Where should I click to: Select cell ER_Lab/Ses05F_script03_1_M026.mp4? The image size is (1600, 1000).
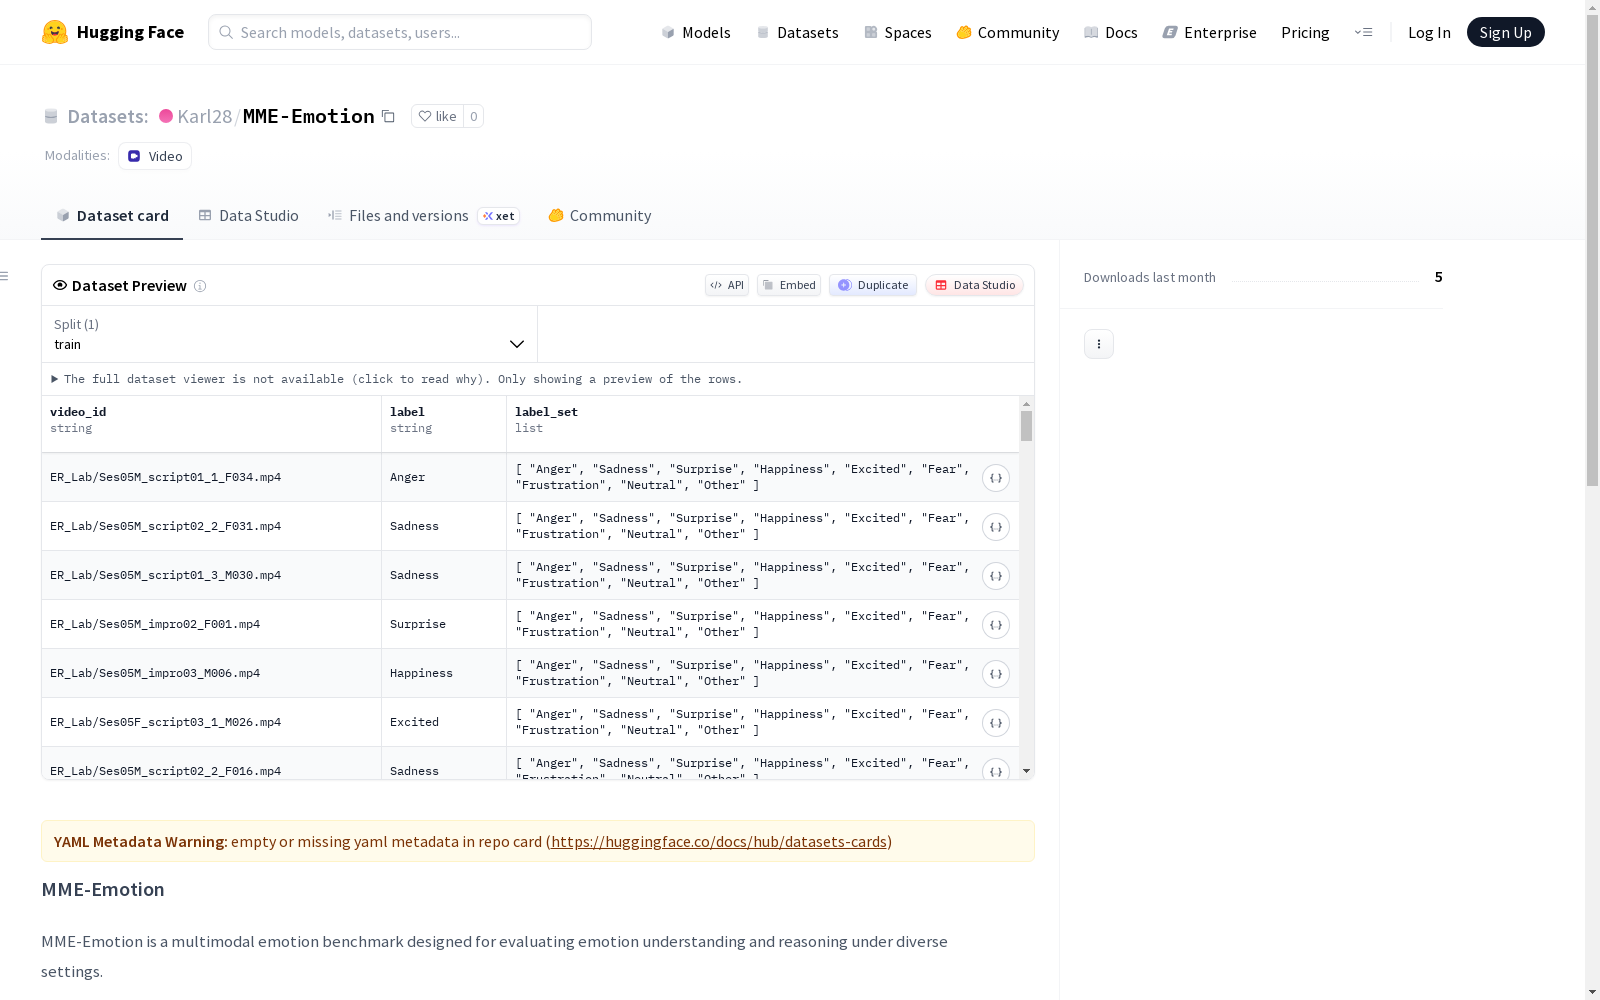click(x=211, y=722)
